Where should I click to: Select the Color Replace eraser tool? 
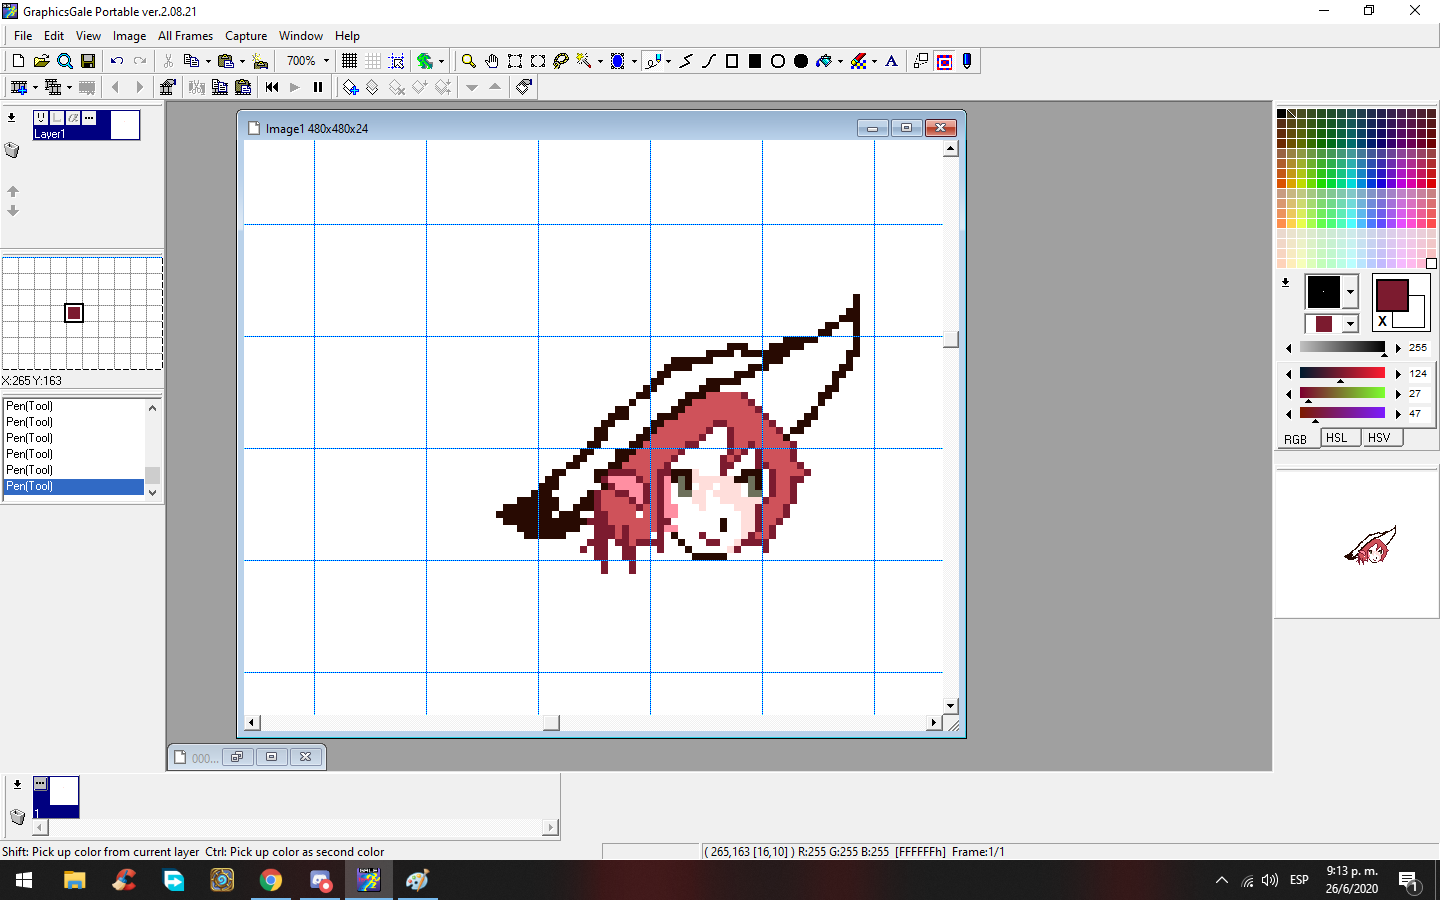coord(858,61)
